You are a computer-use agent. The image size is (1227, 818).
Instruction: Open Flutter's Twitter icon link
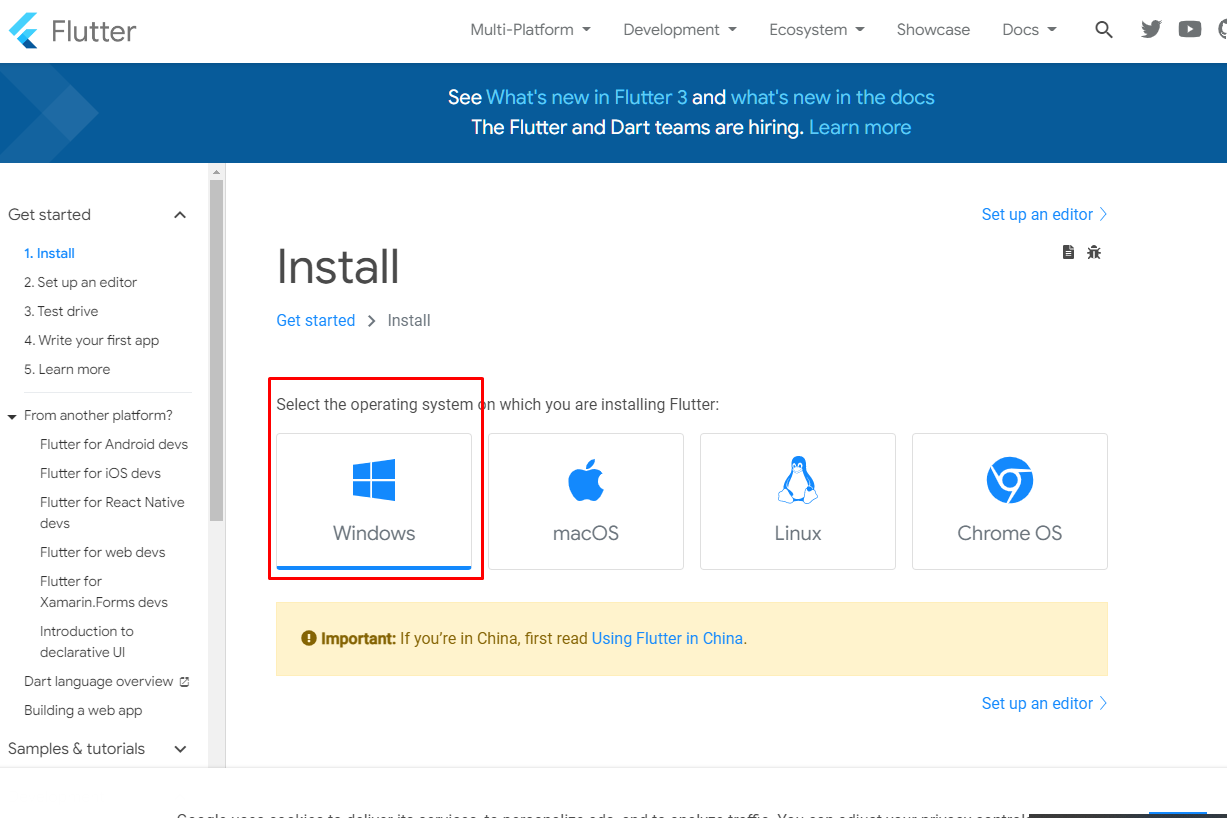point(1152,30)
